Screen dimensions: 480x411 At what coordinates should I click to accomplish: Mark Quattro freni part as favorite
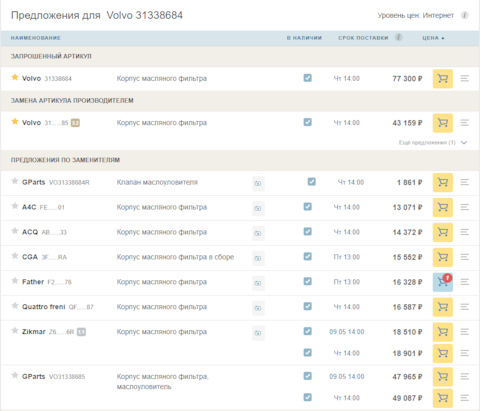tap(15, 306)
